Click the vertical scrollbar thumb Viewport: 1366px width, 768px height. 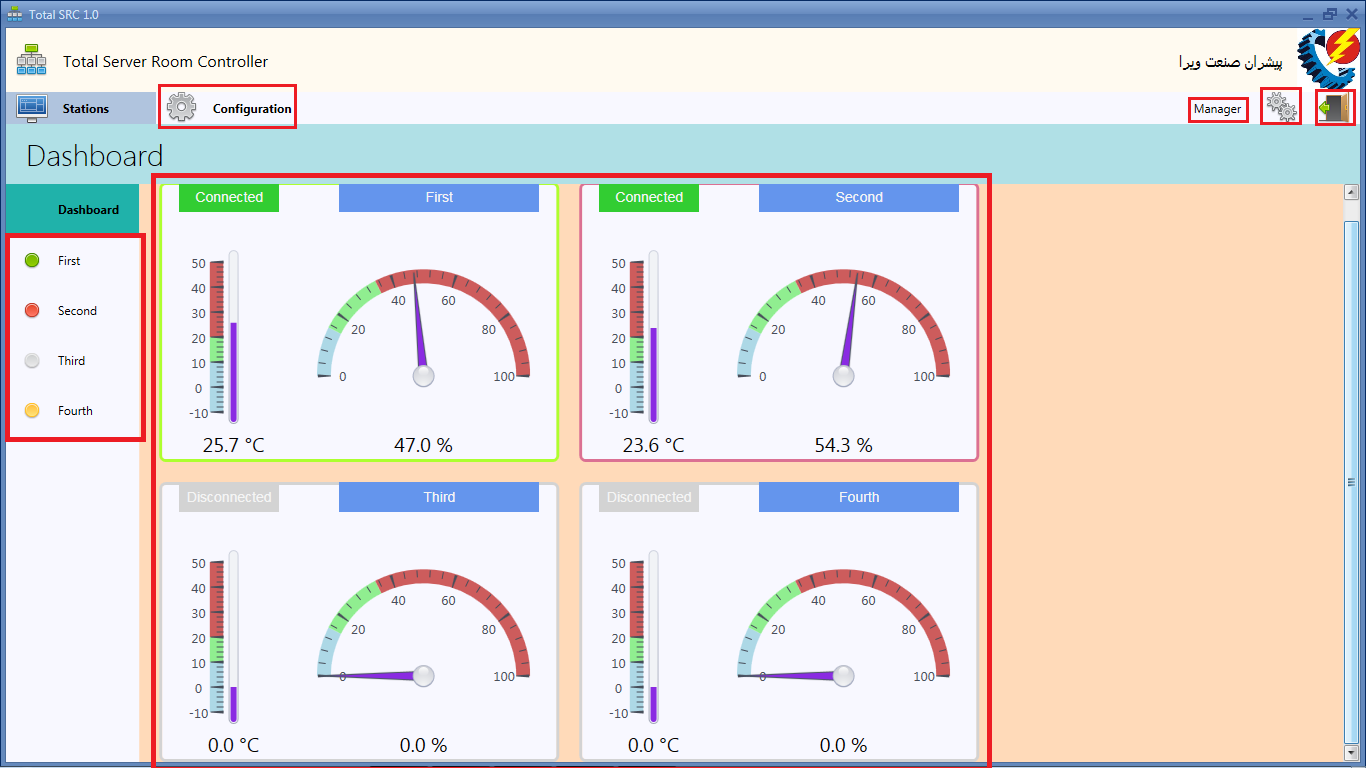coord(1352,481)
